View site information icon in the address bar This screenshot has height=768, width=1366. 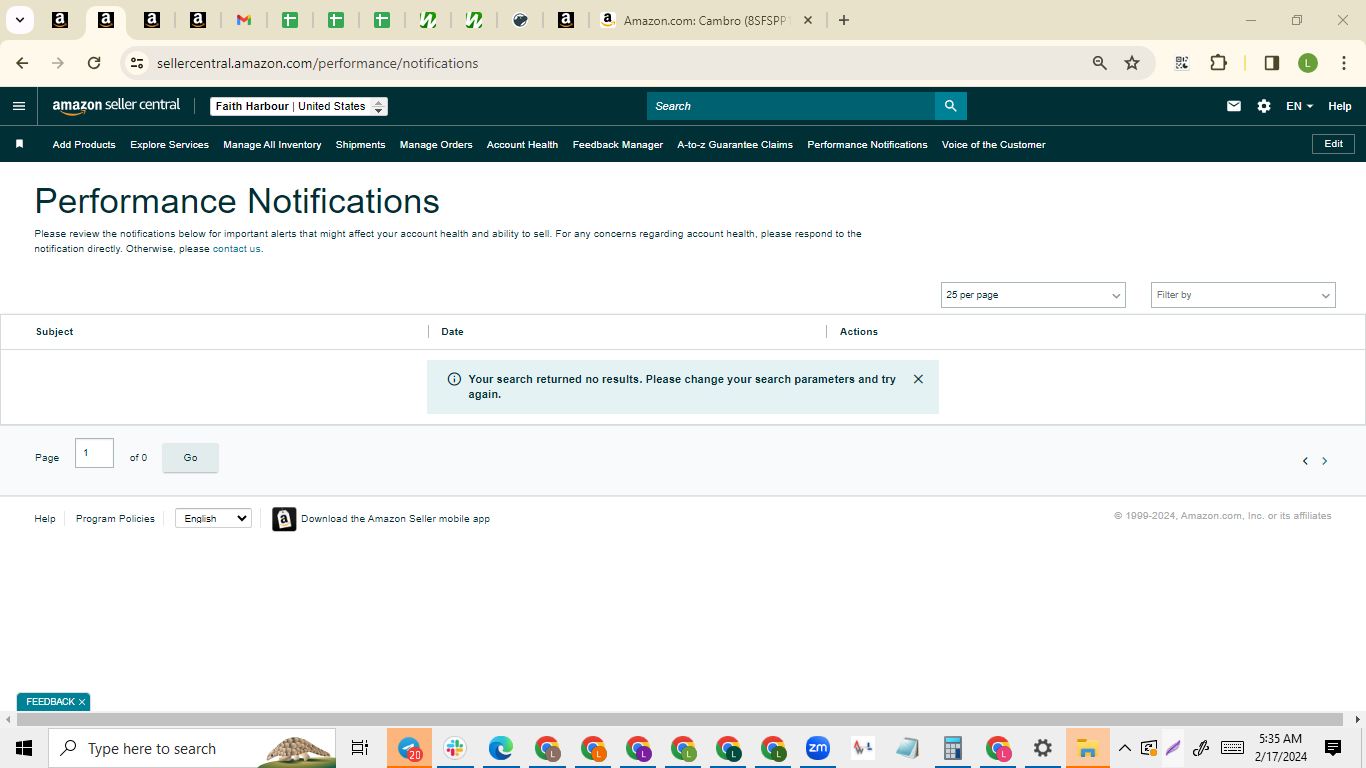pyautogui.click(x=137, y=63)
